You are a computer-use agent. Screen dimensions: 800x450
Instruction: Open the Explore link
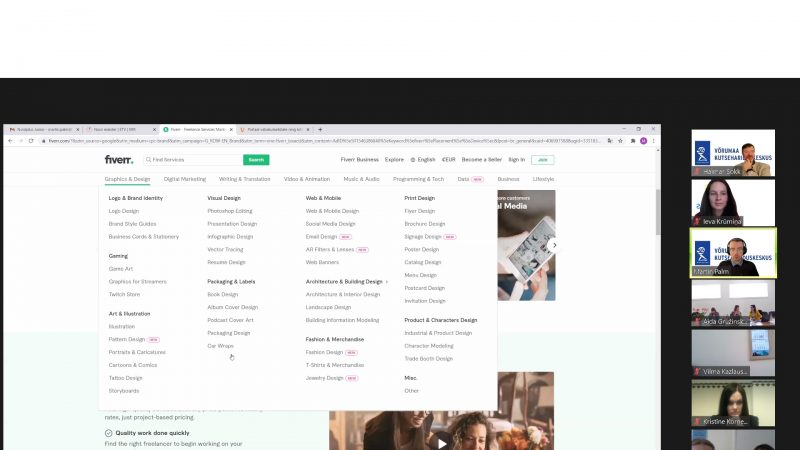tap(394, 160)
